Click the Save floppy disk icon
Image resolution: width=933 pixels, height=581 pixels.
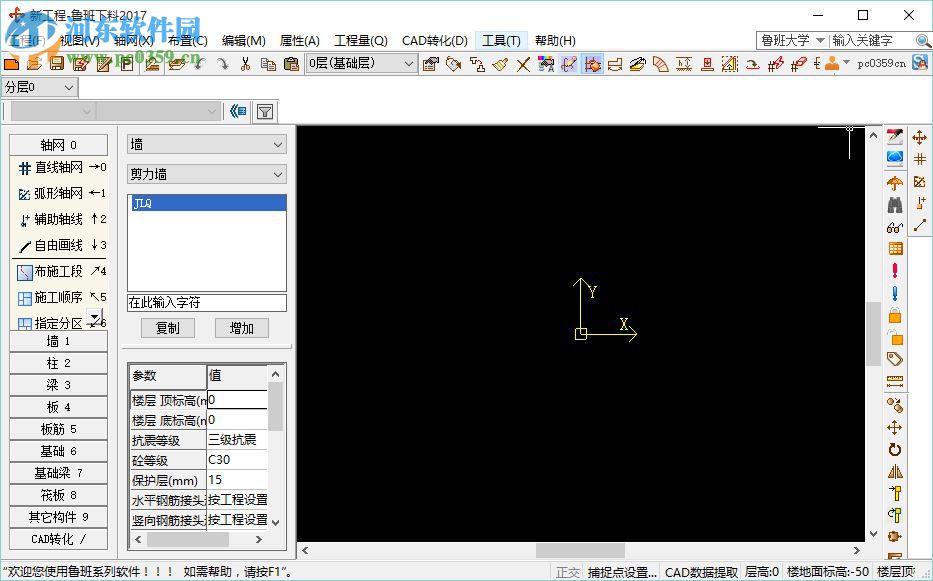[57, 64]
